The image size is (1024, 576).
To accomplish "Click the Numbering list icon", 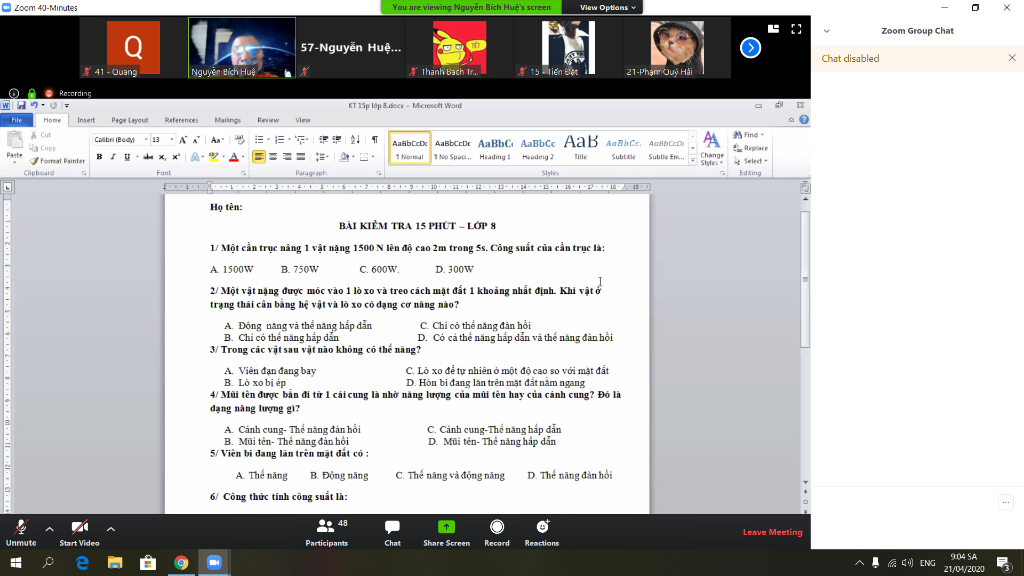I will 280,139.
